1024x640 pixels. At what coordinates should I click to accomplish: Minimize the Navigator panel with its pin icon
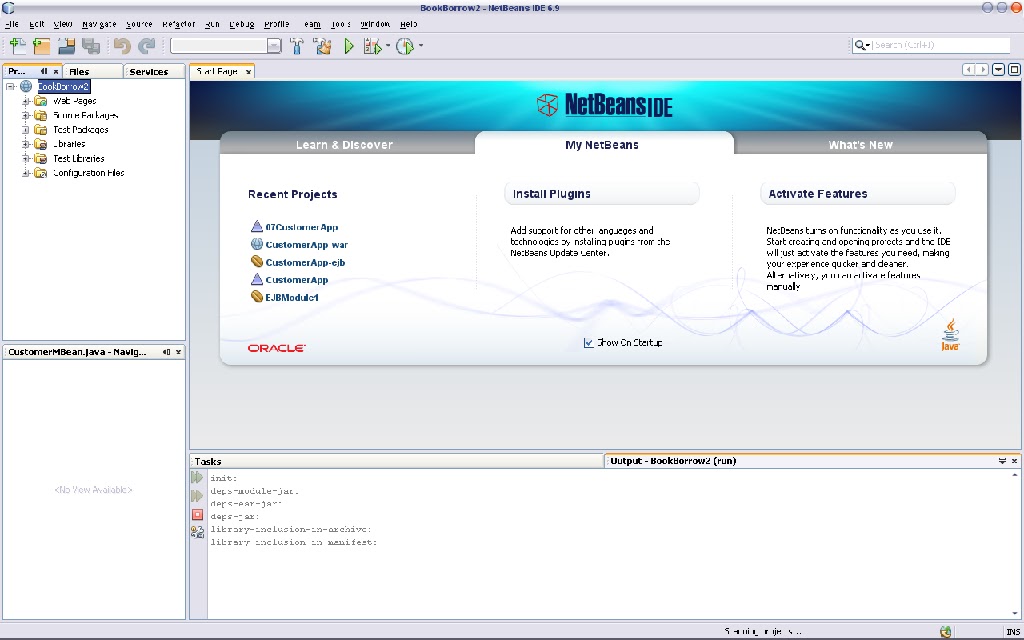[x=167, y=352]
